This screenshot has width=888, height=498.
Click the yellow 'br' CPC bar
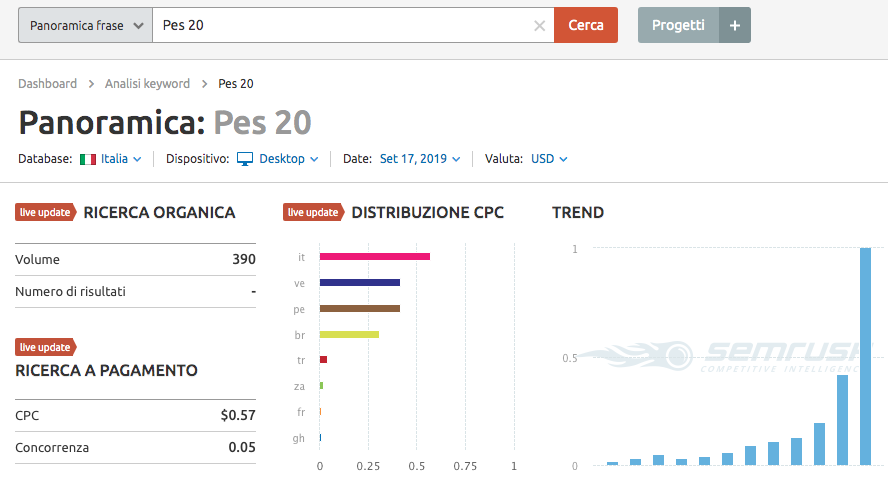[349, 335]
